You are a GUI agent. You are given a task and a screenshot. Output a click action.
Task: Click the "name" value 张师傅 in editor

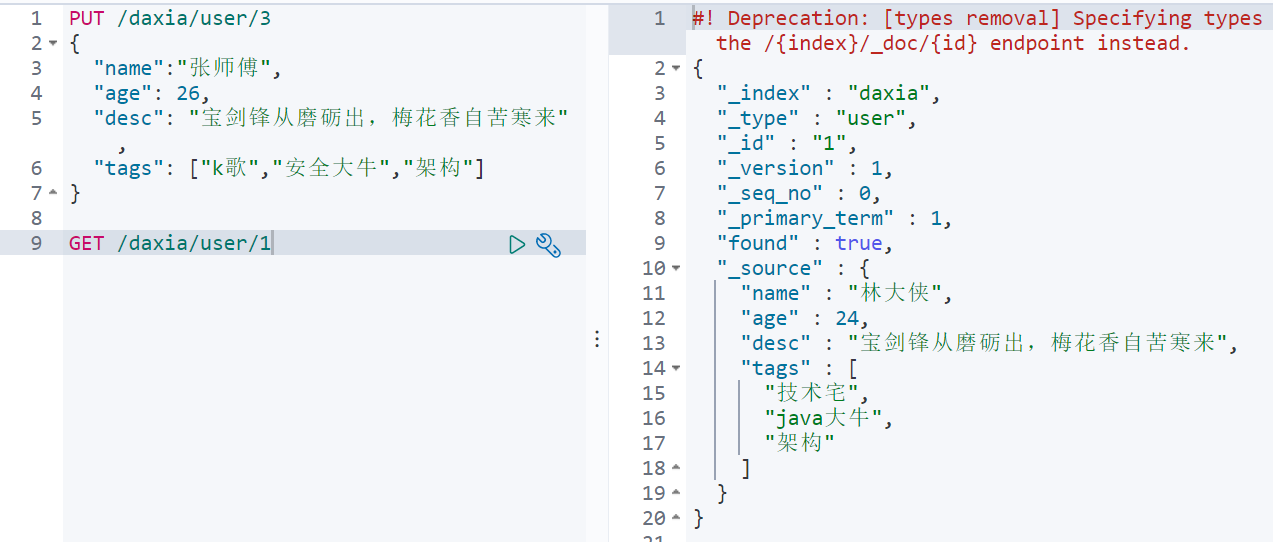230,69
